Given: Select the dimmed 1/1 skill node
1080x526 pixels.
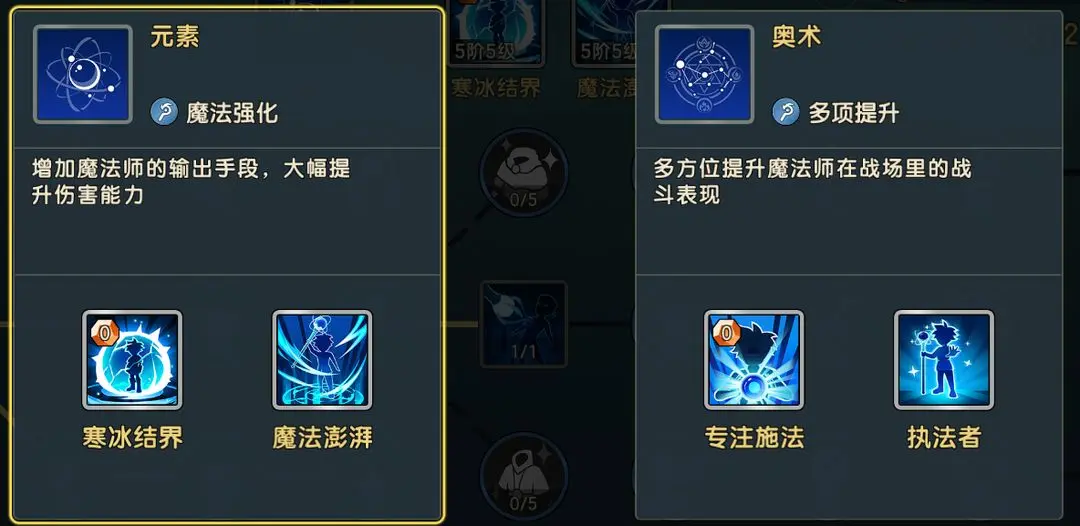Looking at the screenshot, I should tap(523, 324).
